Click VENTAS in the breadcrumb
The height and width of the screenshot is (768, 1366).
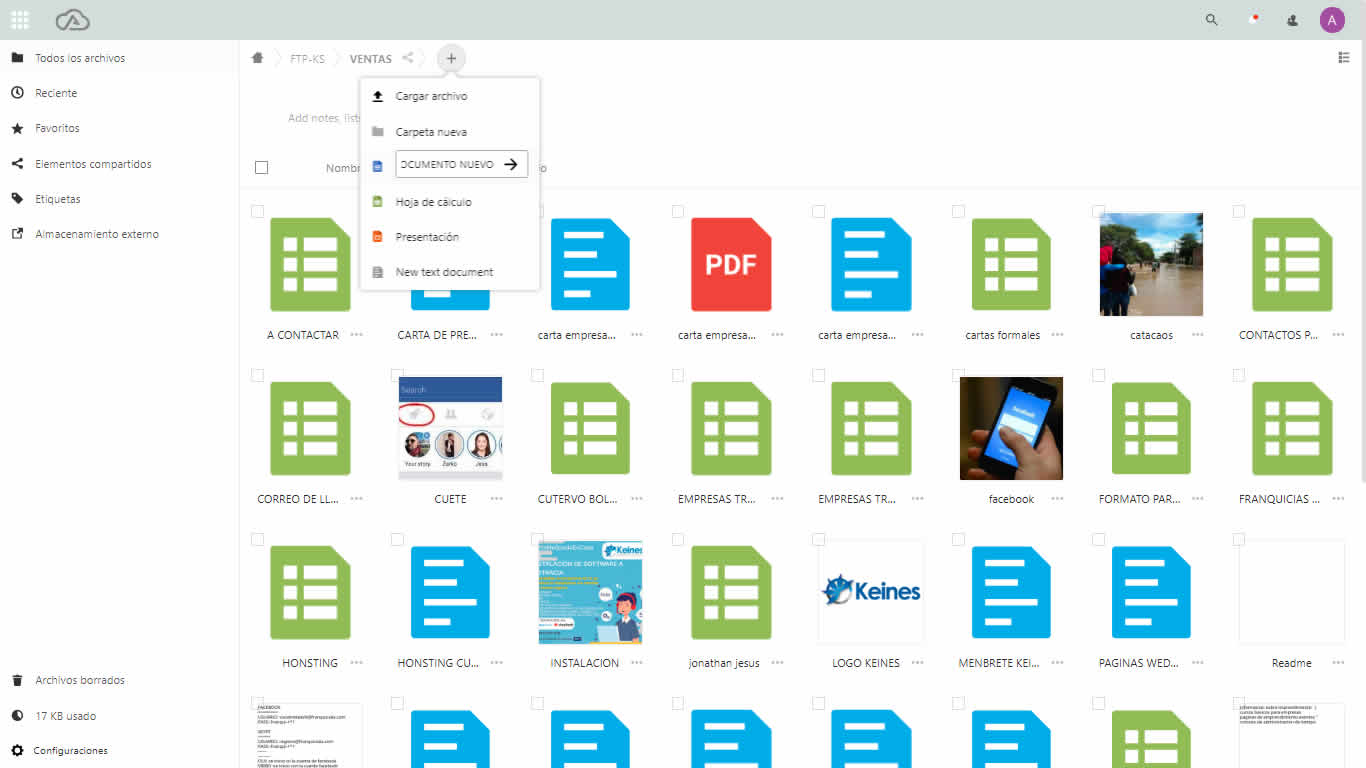pyautogui.click(x=370, y=59)
